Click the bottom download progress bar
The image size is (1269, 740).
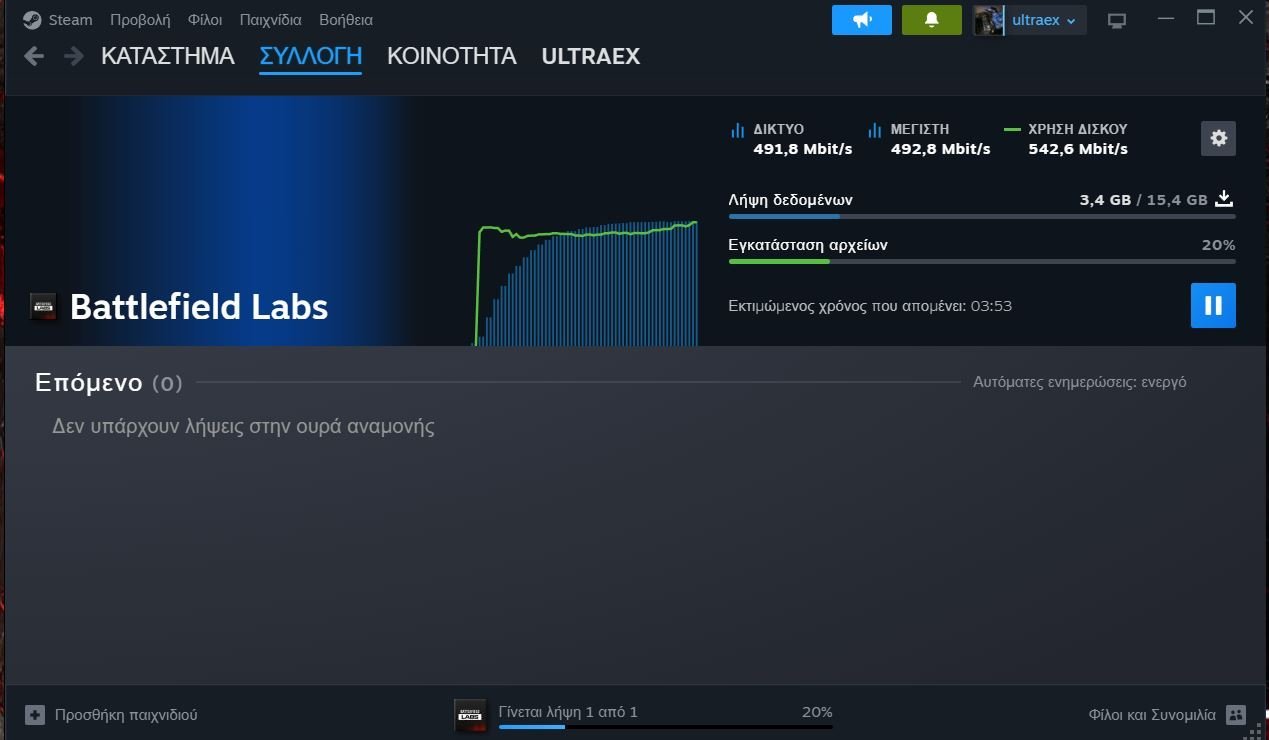tap(665, 727)
